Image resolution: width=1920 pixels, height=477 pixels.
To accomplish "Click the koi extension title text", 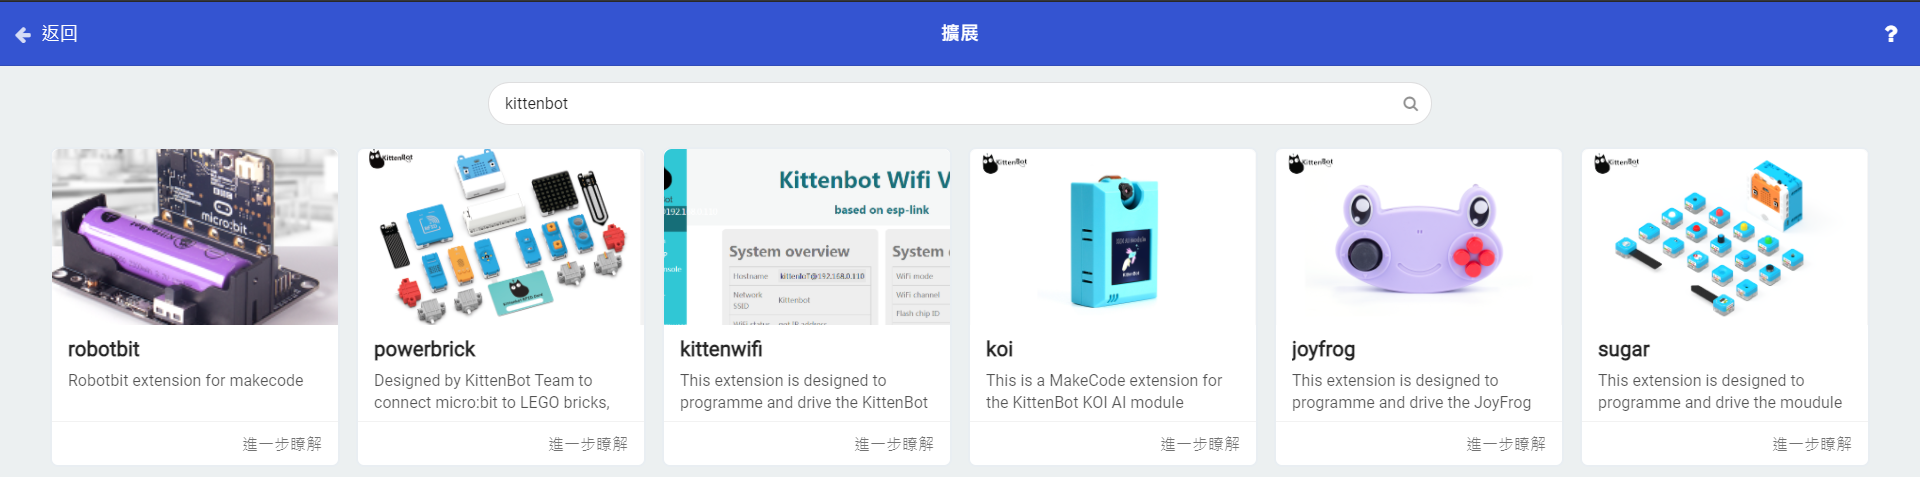I will [x=999, y=349].
